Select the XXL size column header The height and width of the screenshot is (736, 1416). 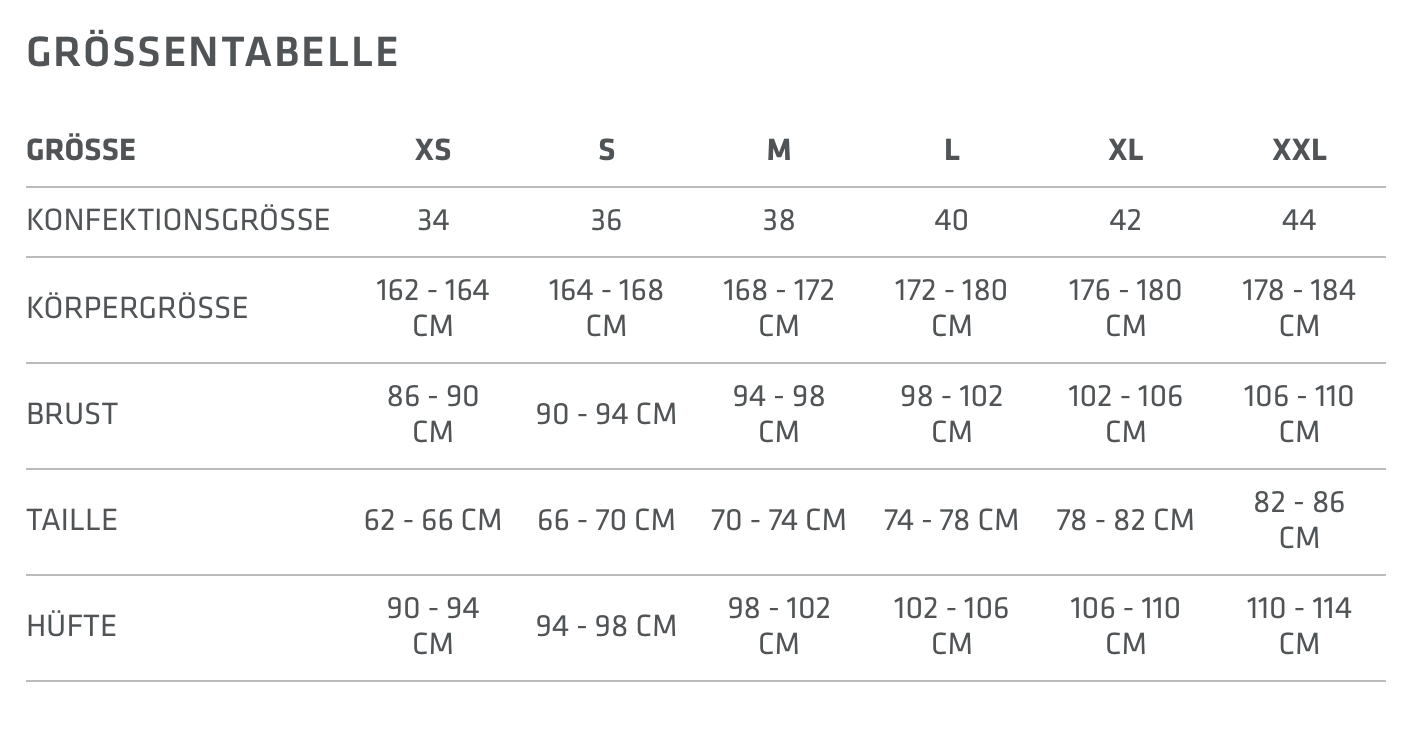(1299, 150)
